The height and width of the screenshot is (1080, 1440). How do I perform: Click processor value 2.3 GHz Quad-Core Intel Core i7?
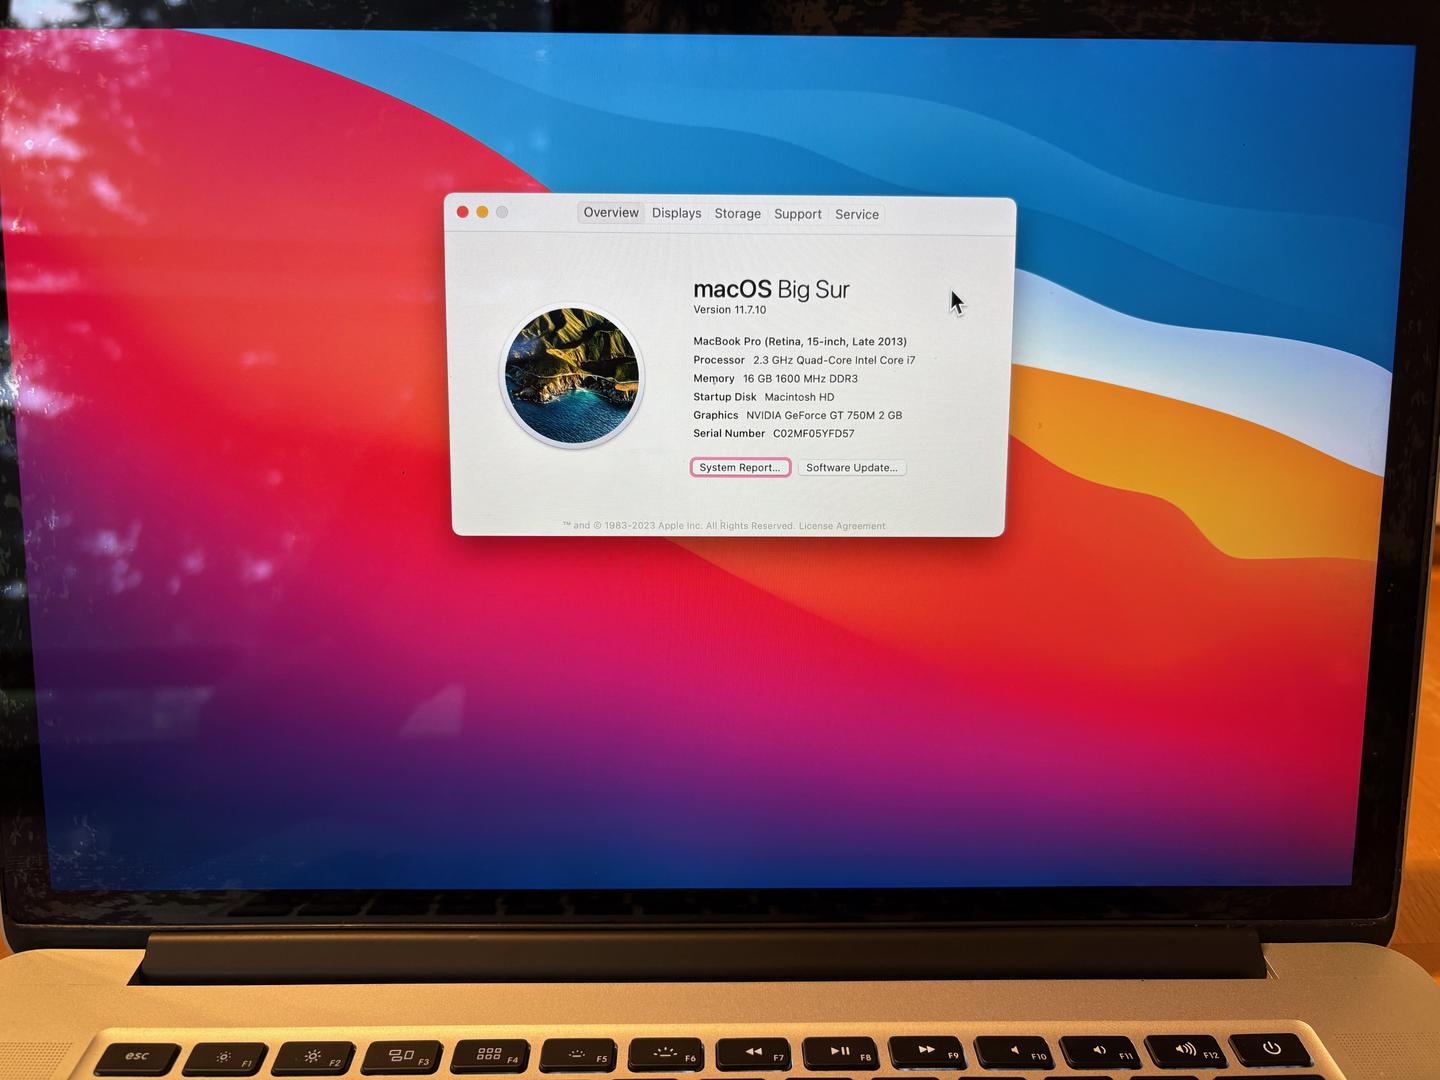coord(834,360)
